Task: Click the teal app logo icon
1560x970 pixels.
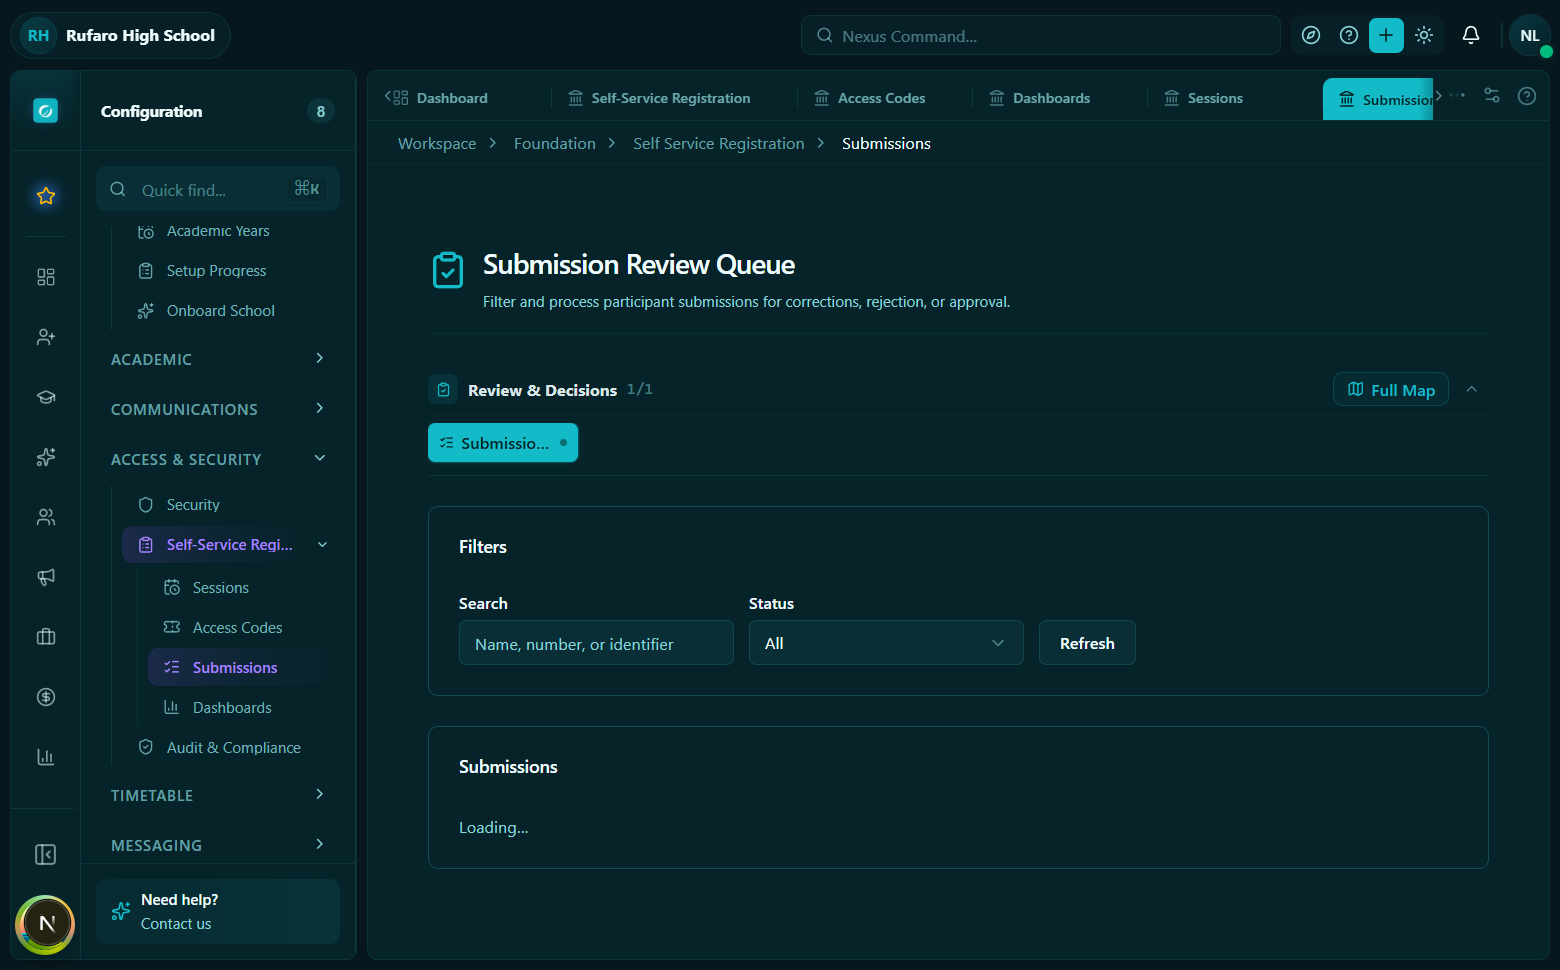Action: [46, 111]
